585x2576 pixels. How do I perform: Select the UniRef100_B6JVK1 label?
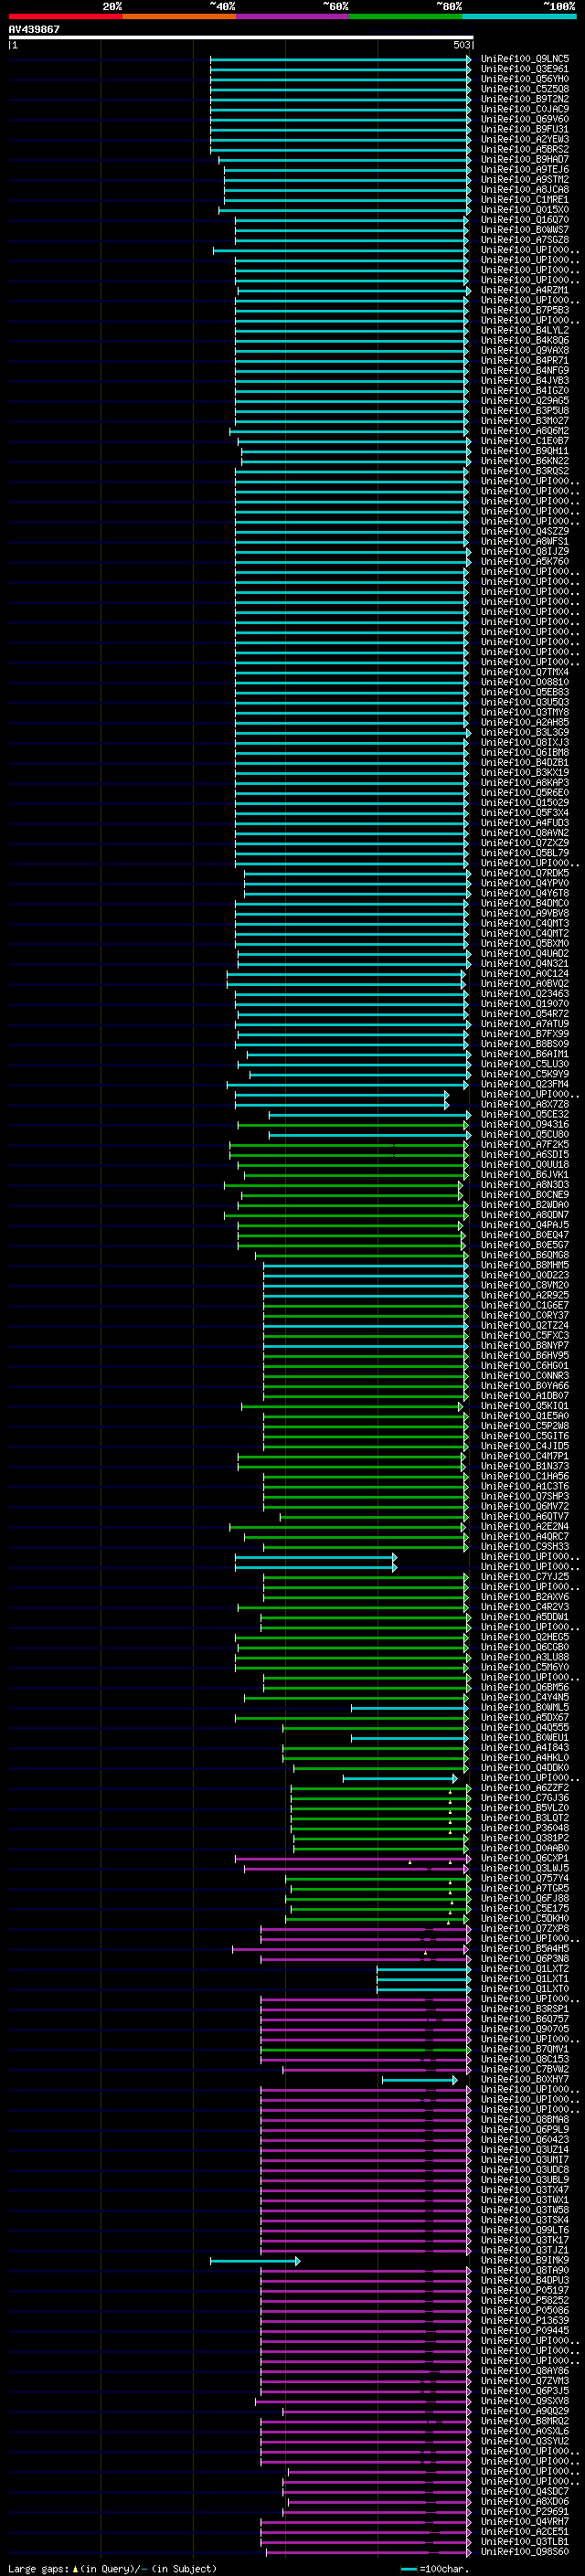525,1175
